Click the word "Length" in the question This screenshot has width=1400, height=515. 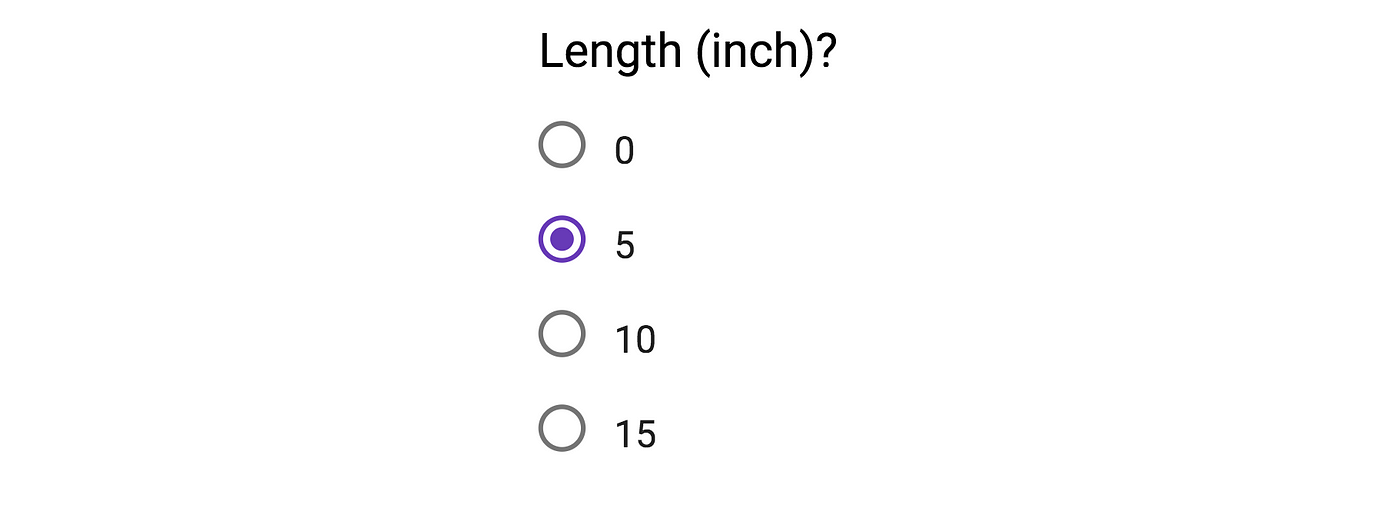point(610,52)
